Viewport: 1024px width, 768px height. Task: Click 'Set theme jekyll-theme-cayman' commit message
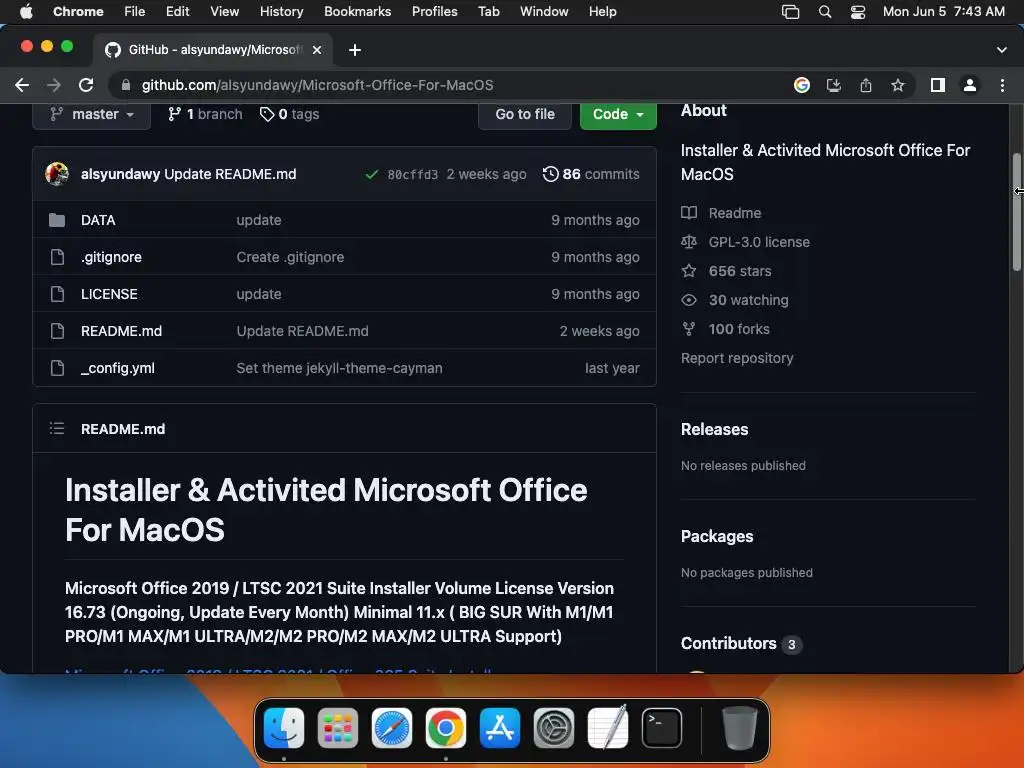339,368
